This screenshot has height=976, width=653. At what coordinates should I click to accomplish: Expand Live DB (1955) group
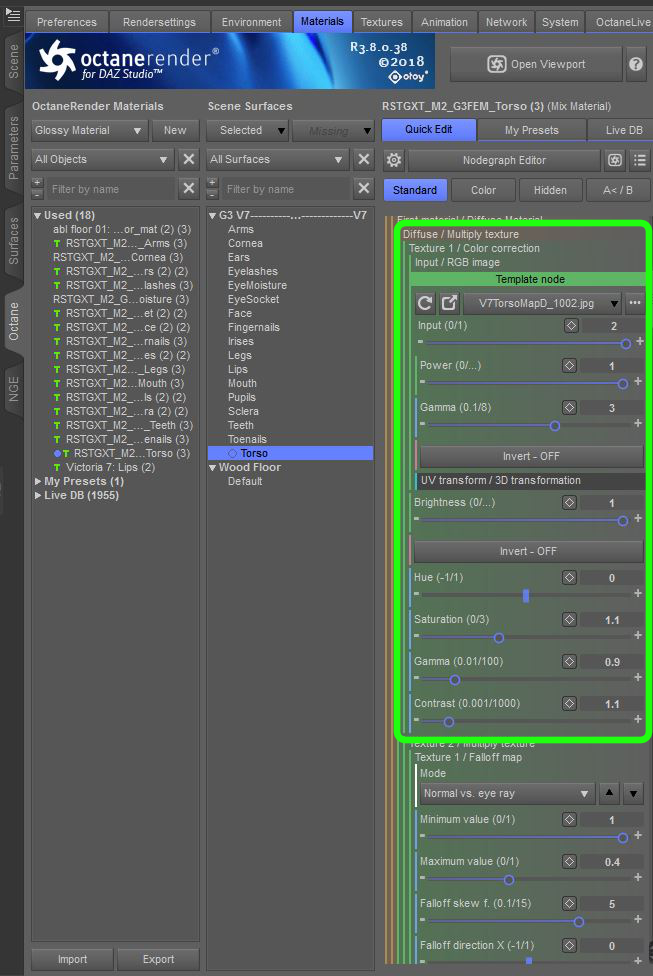(x=37, y=495)
